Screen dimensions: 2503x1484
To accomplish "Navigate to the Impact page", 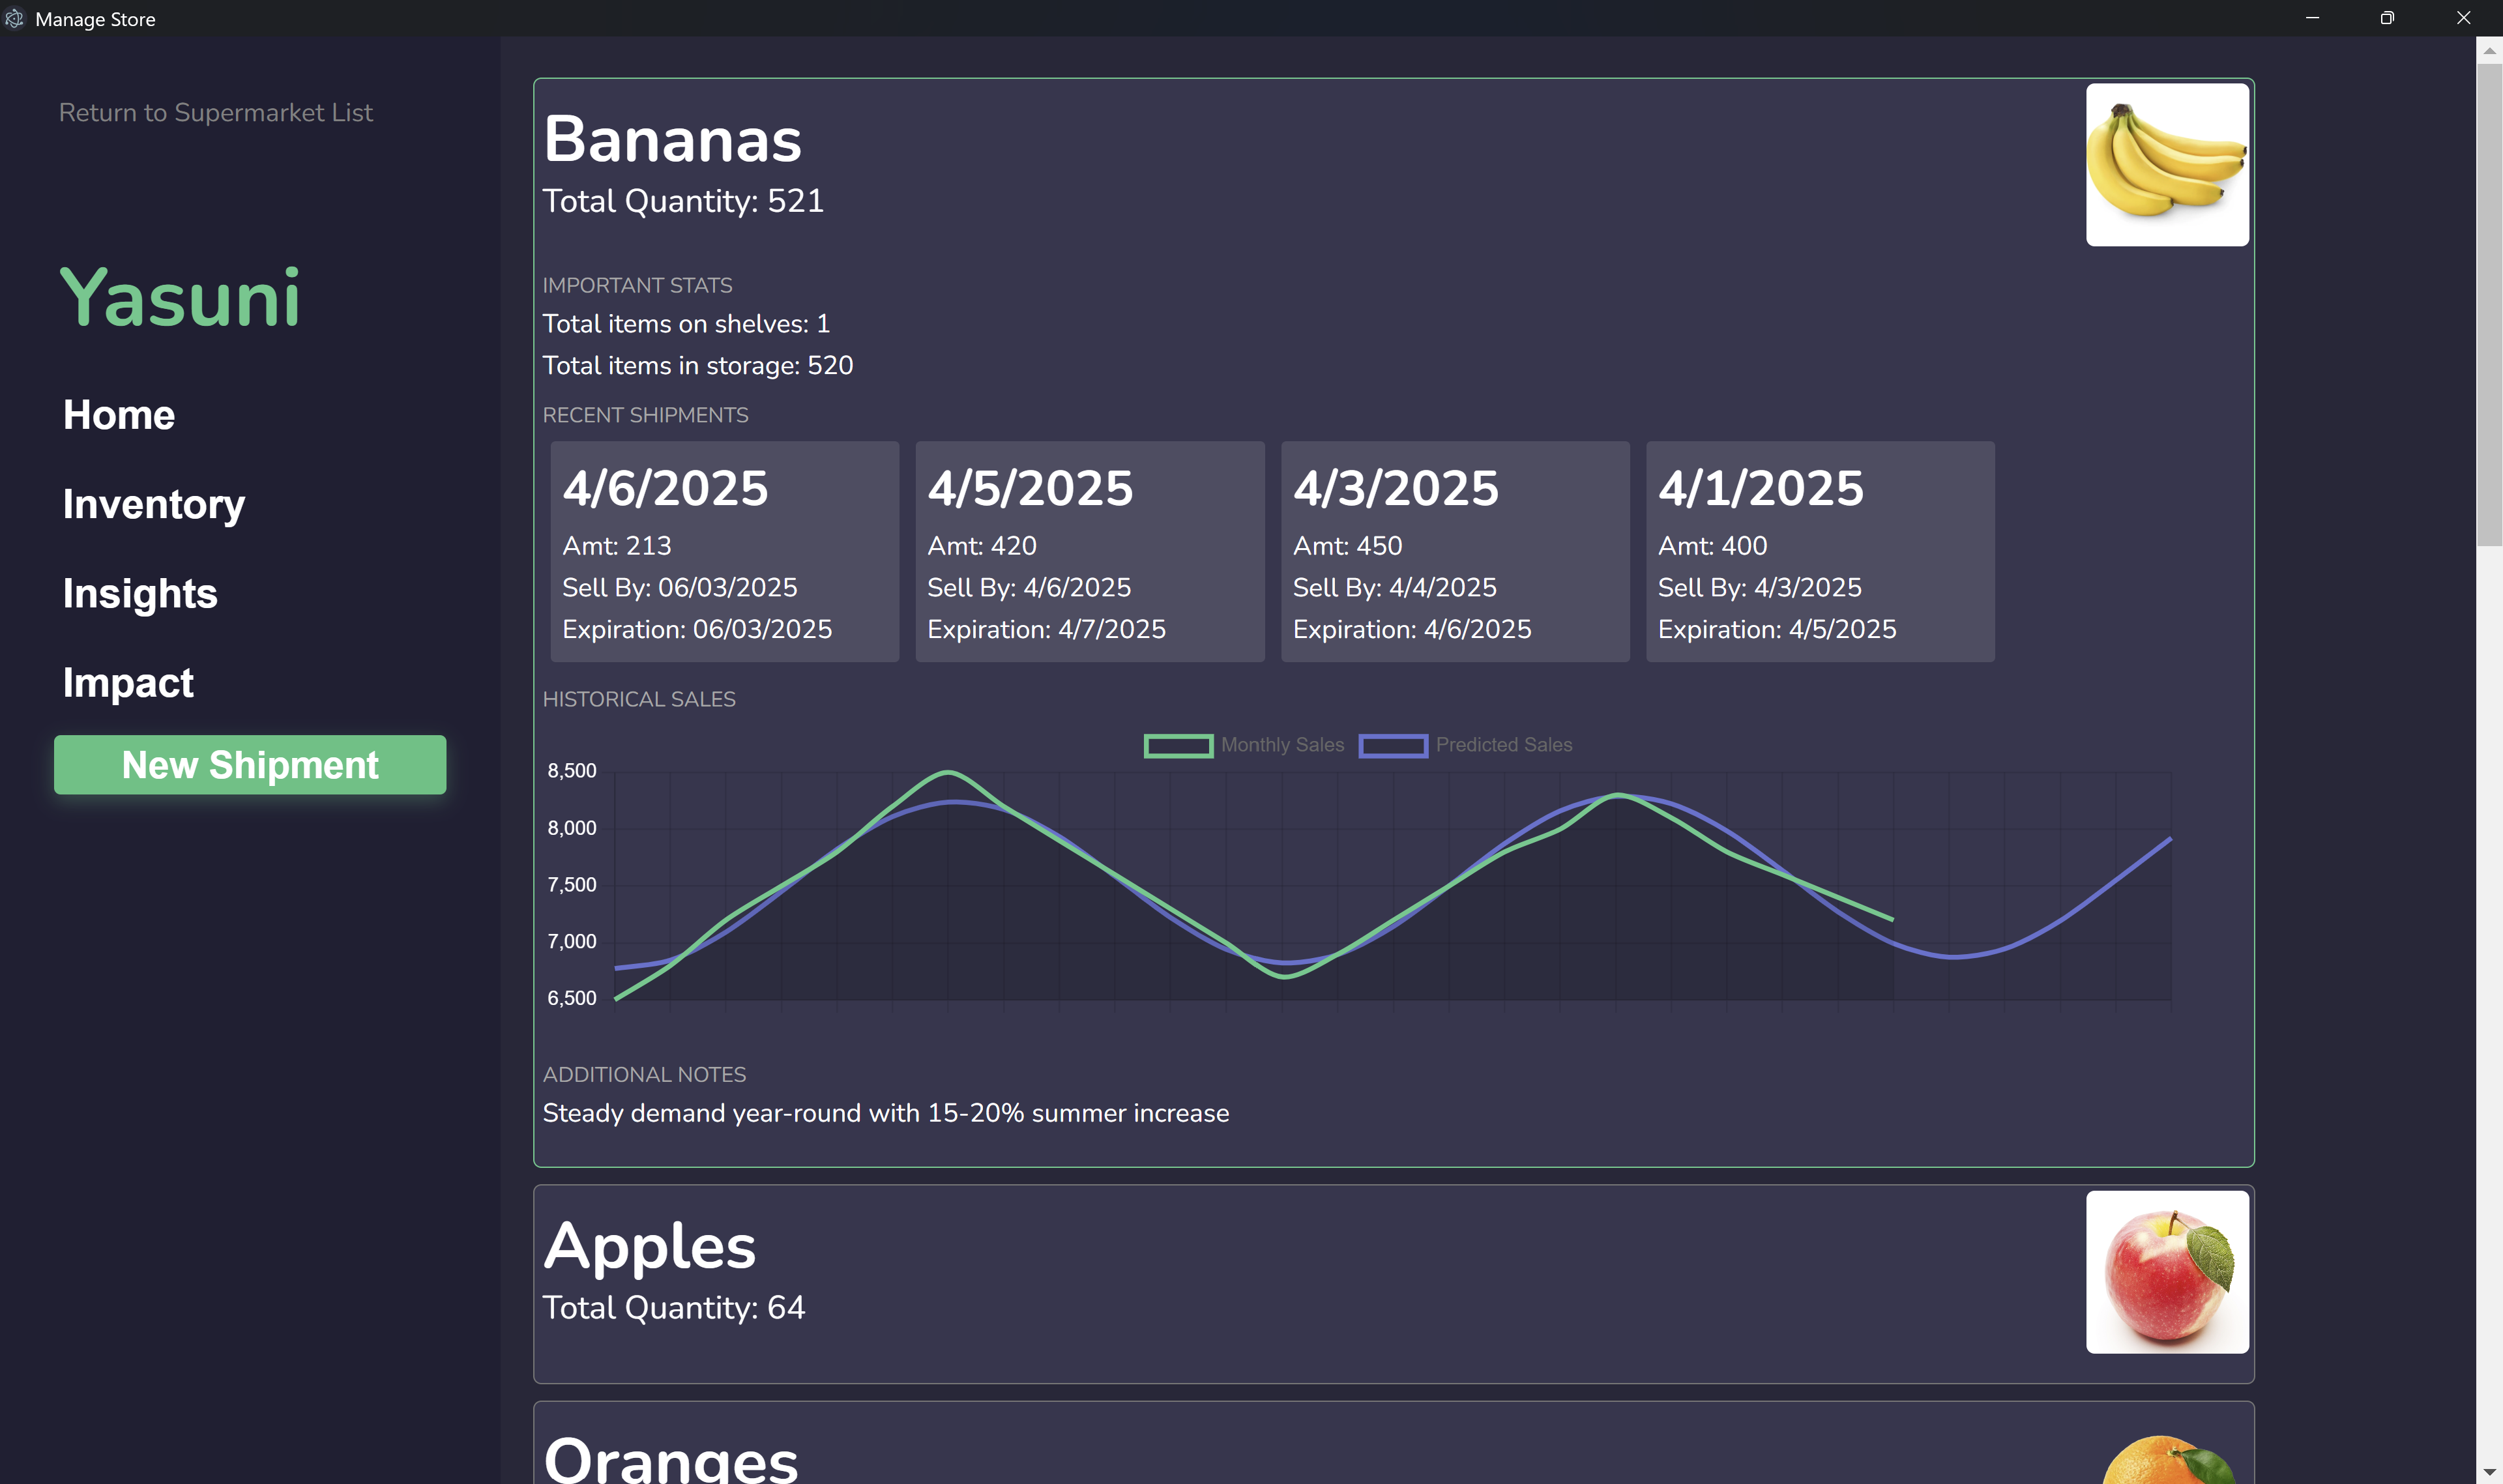I will pos(128,683).
